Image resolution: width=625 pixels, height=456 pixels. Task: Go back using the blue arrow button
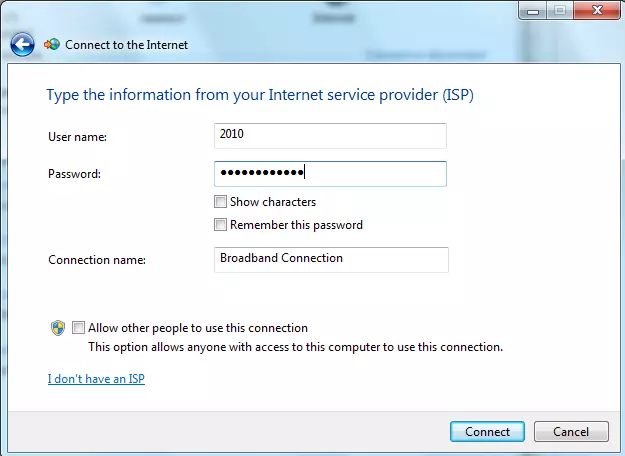[22, 45]
